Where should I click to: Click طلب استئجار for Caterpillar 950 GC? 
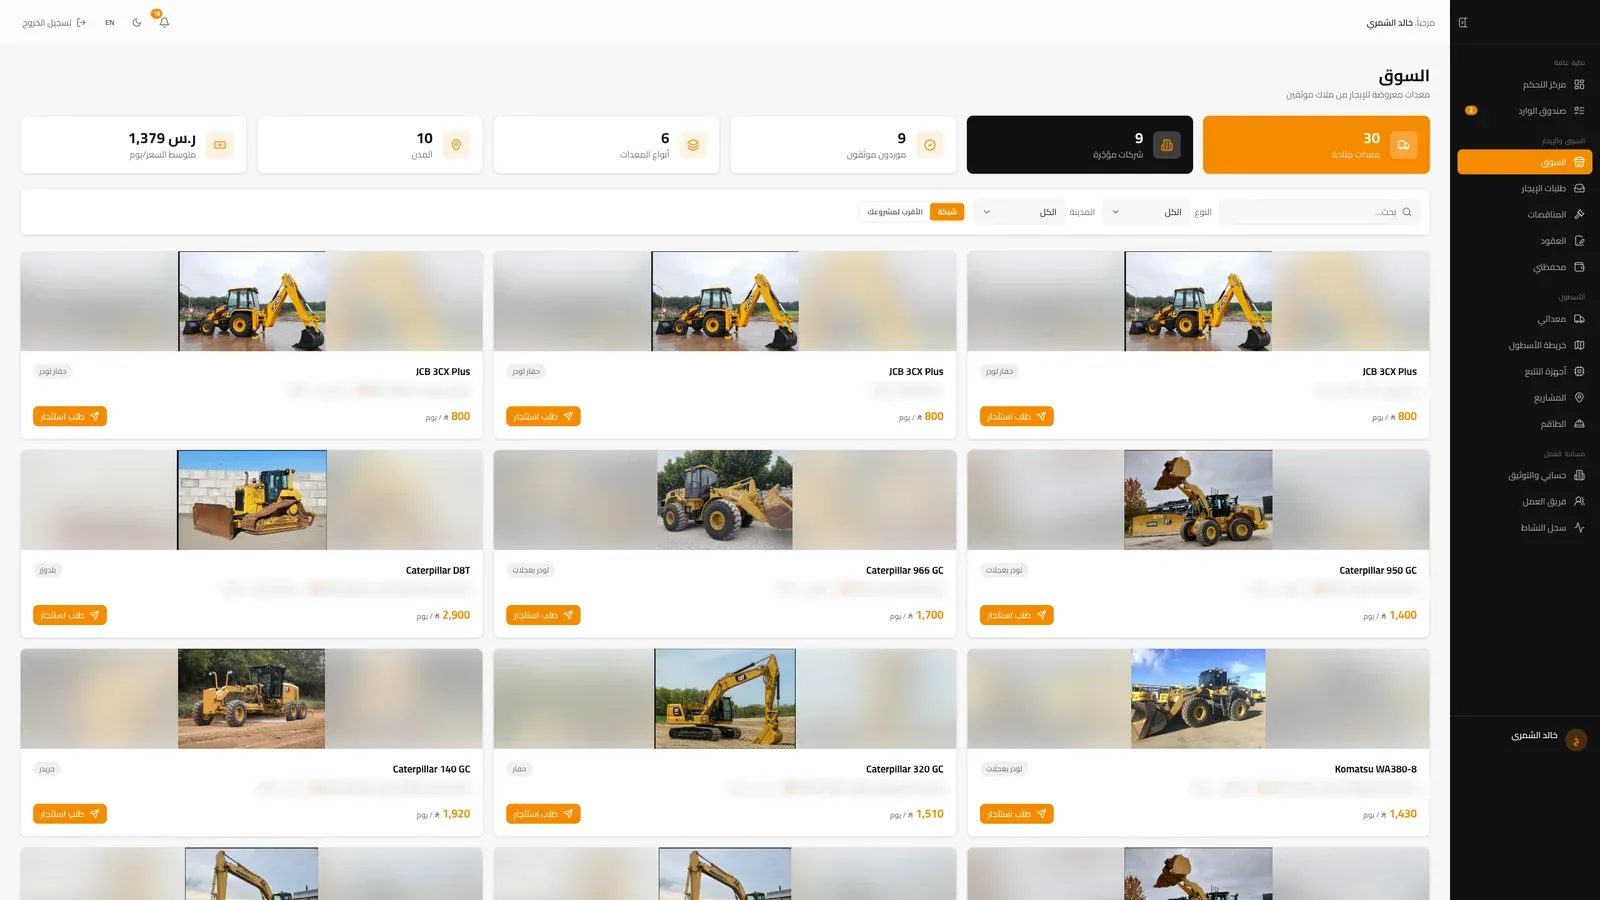click(x=1016, y=615)
